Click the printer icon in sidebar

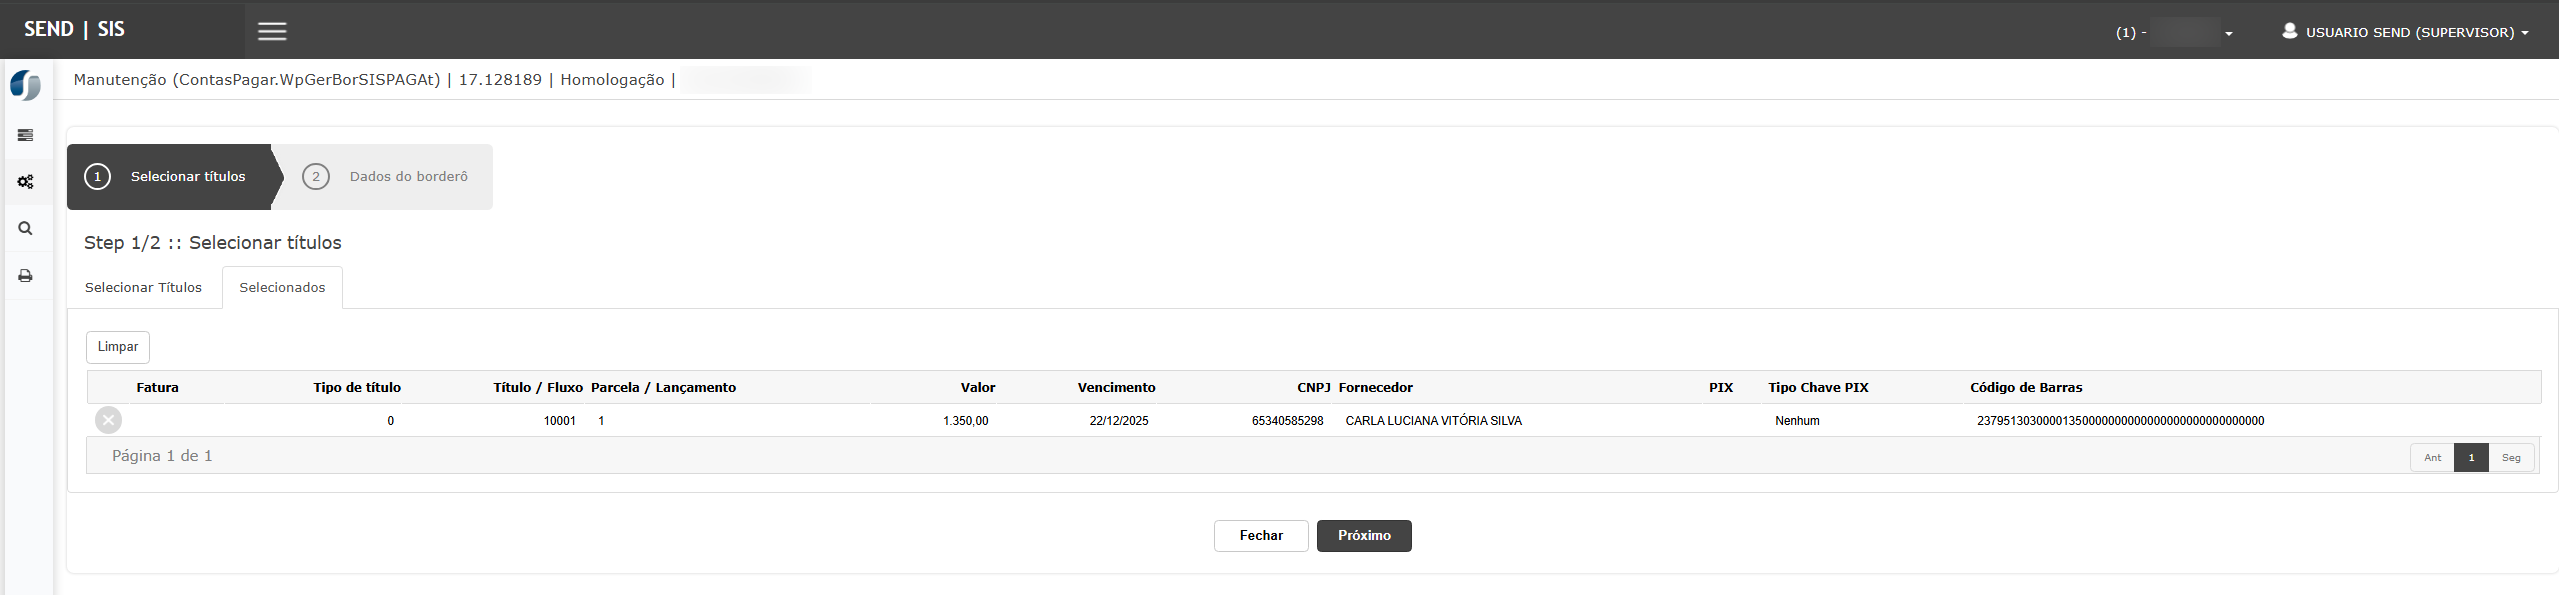(26, 276)
